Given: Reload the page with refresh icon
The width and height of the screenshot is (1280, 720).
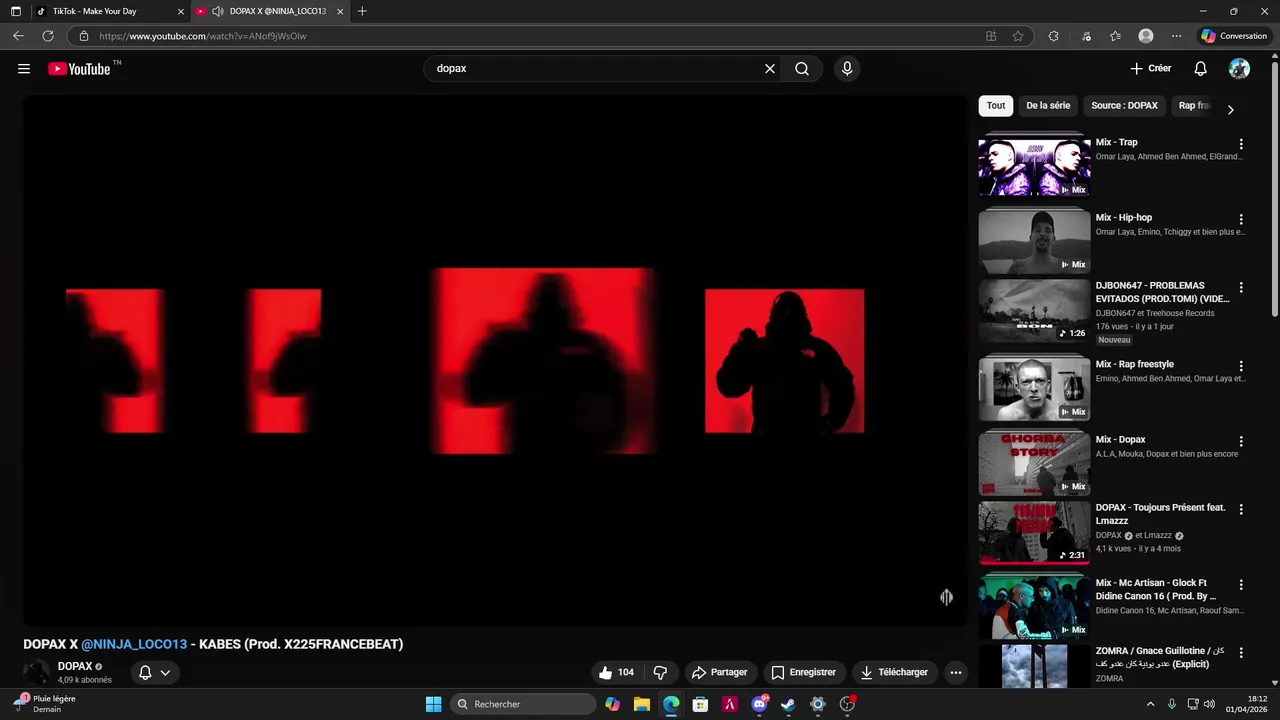Looking at the screenshot, I should 47,36.
